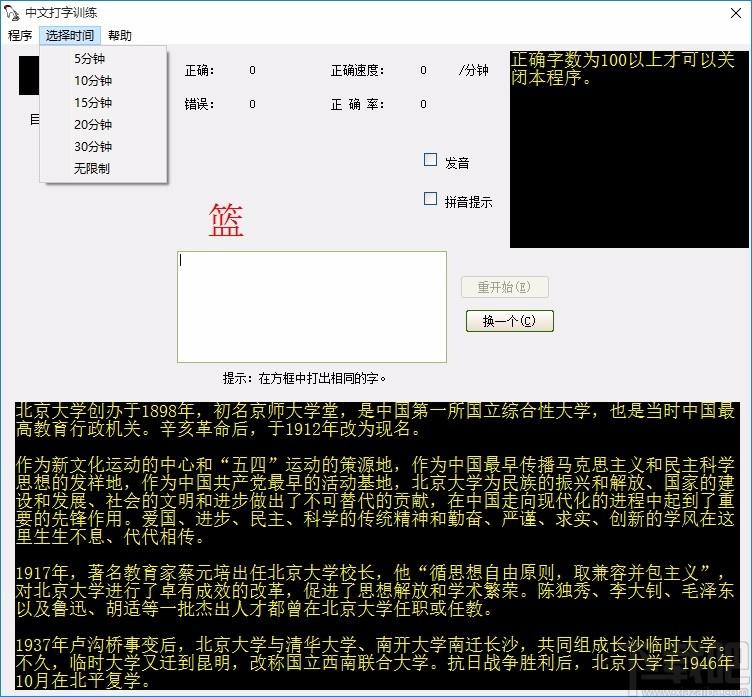The height and width of the screenshot is (697, 752).
Task: Click the 北京大学 reference text passage
Action: coord(376,545)
